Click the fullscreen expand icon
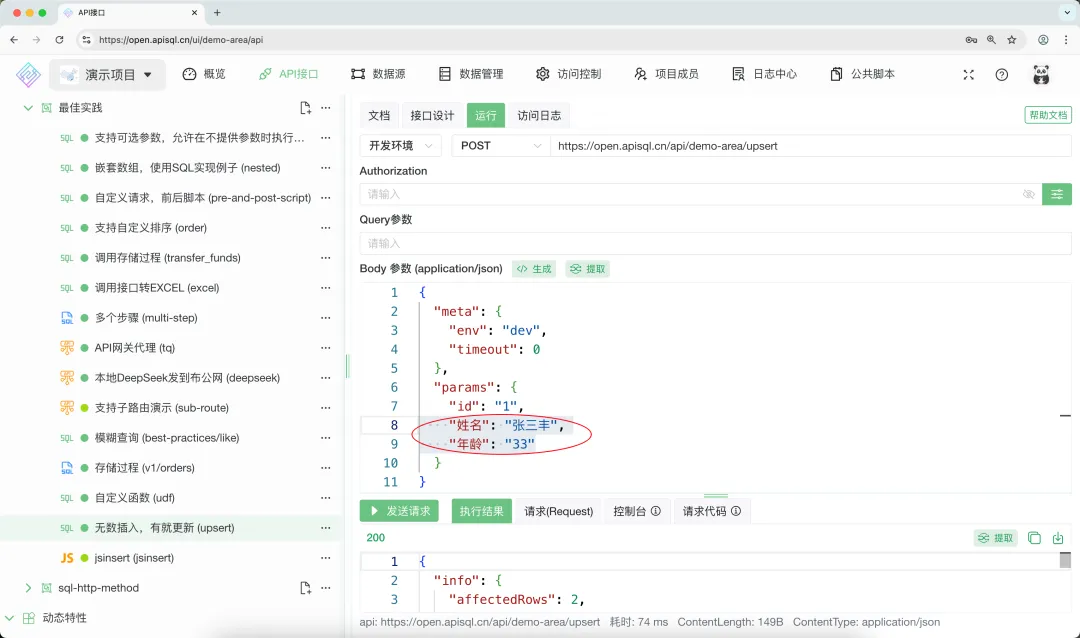 [x=967, y=74]
